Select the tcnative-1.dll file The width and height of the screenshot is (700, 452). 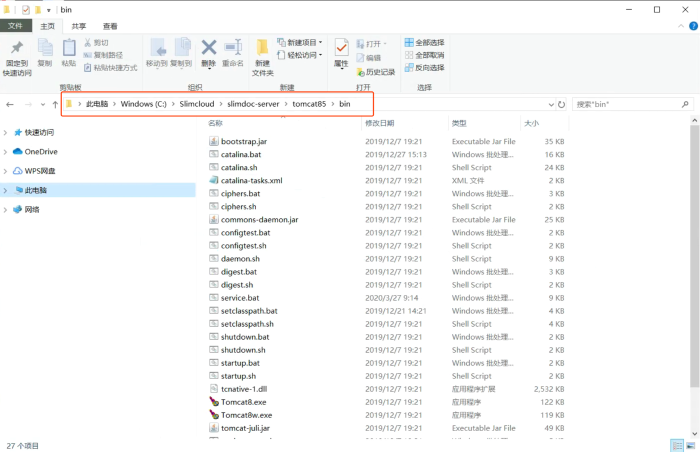(244, 389)
